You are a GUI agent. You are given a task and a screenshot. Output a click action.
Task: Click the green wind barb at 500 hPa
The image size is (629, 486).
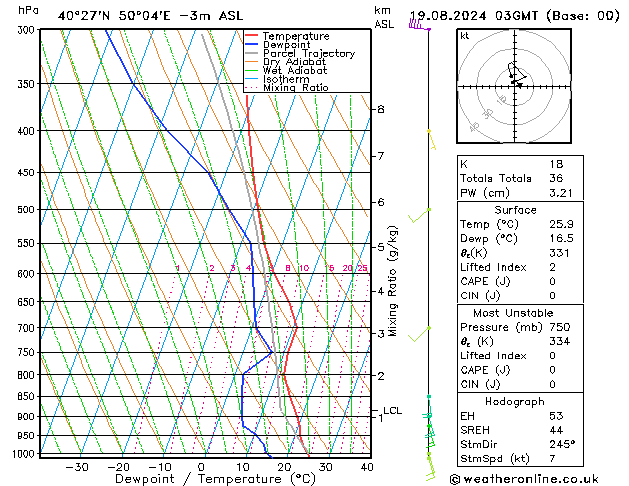419,215
